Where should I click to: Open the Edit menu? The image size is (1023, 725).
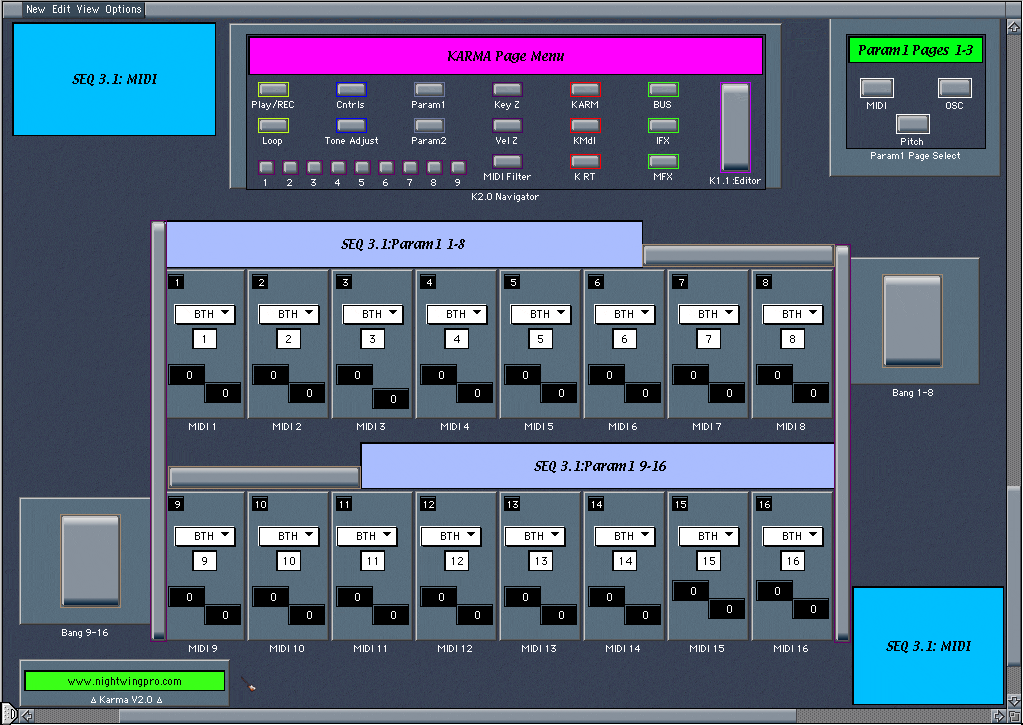coord(62,9)
